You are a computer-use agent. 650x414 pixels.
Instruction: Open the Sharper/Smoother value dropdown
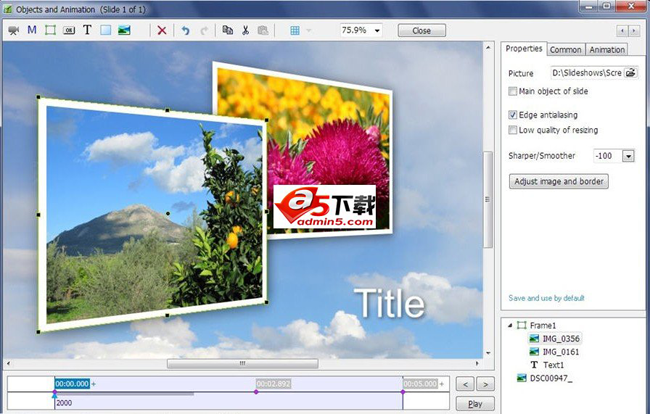pyautogui.click(x=628, y=156)
